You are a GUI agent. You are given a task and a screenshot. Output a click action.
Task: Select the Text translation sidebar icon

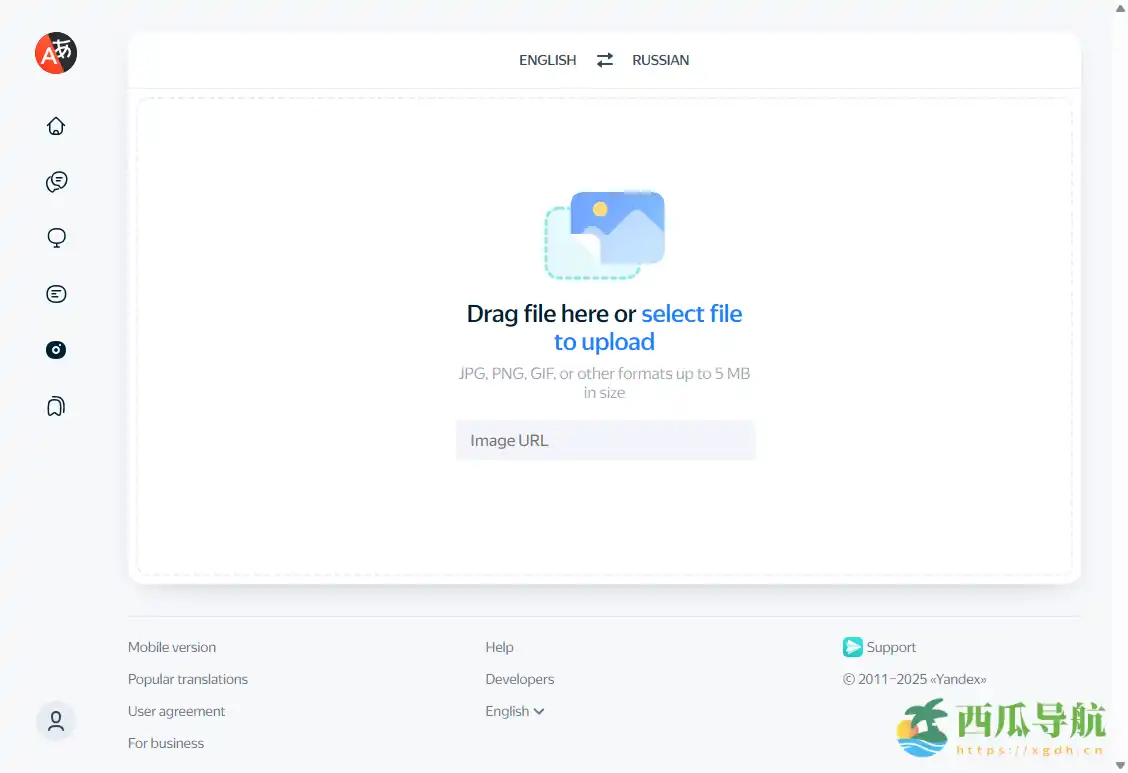[56, 293]
